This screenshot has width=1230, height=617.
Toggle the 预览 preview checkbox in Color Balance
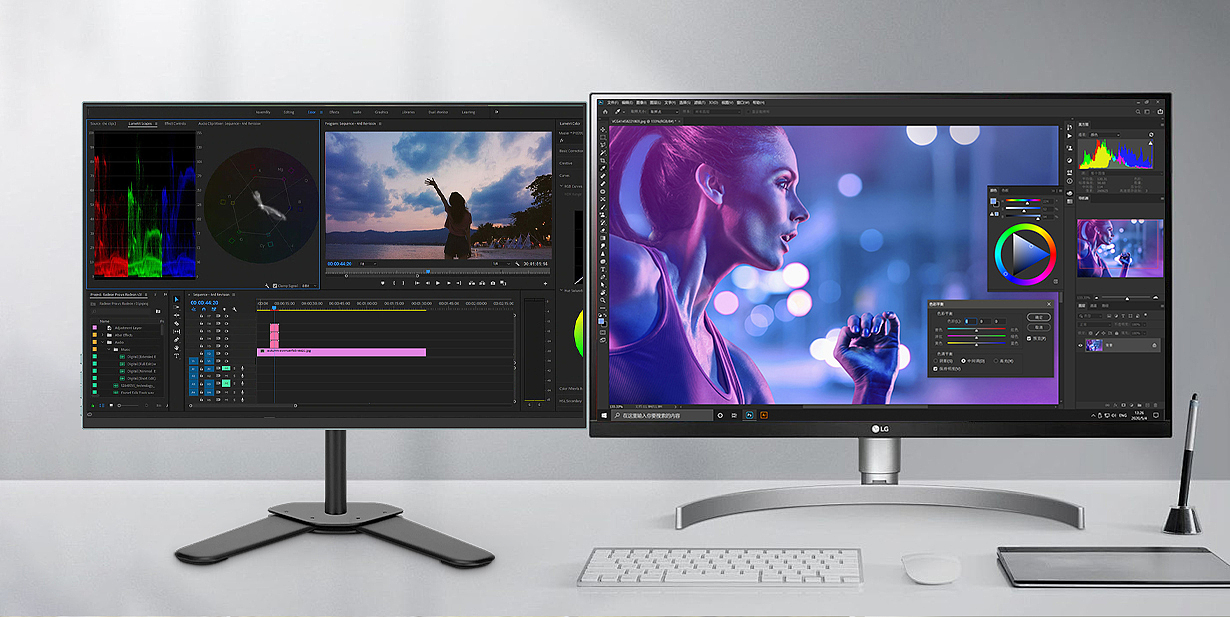[x=1029, y=338]
